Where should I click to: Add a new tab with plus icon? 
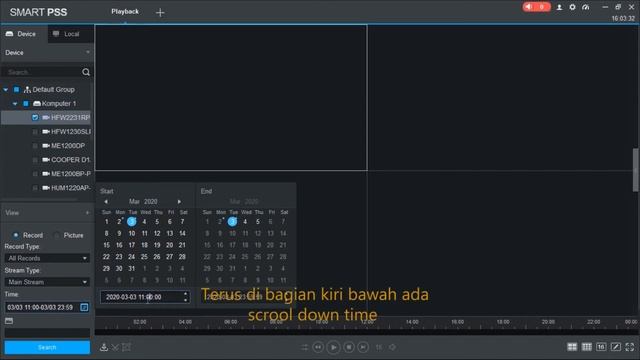[160, 13]
